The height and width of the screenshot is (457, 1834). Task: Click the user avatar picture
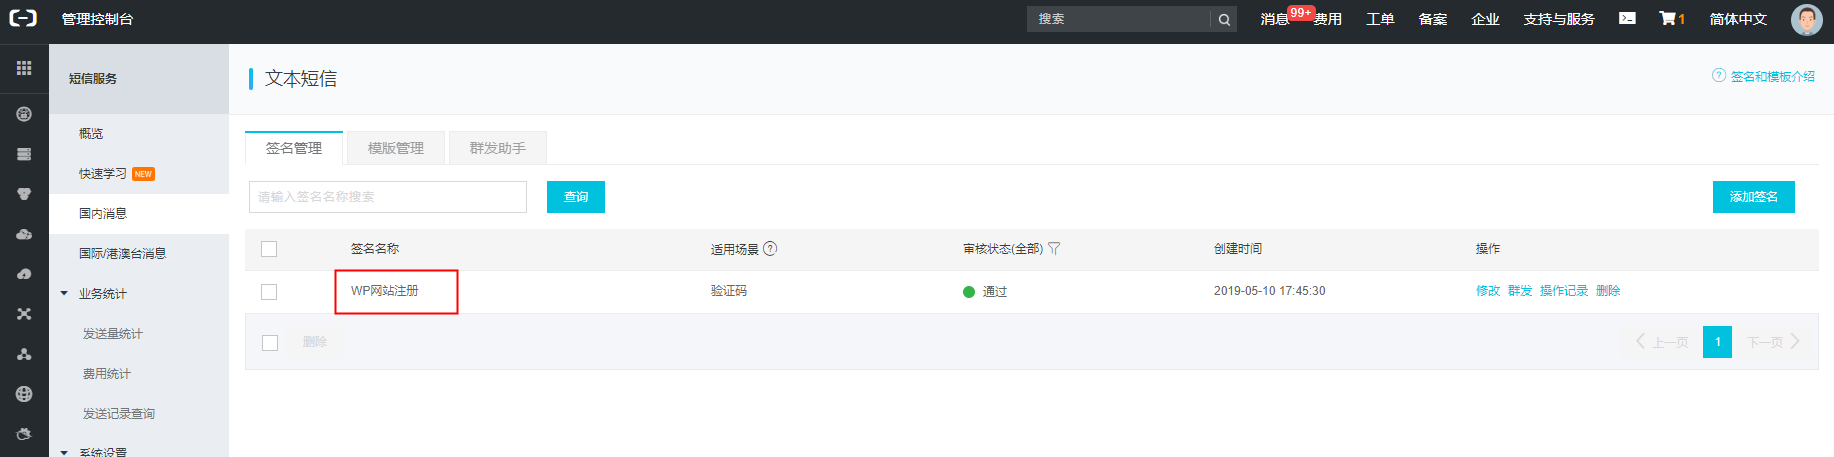(x=1806, y=19)
